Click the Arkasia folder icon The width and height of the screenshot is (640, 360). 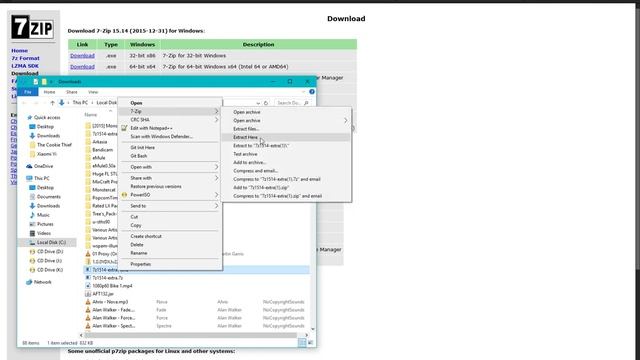pyautogui.click(x=88, y=142)
